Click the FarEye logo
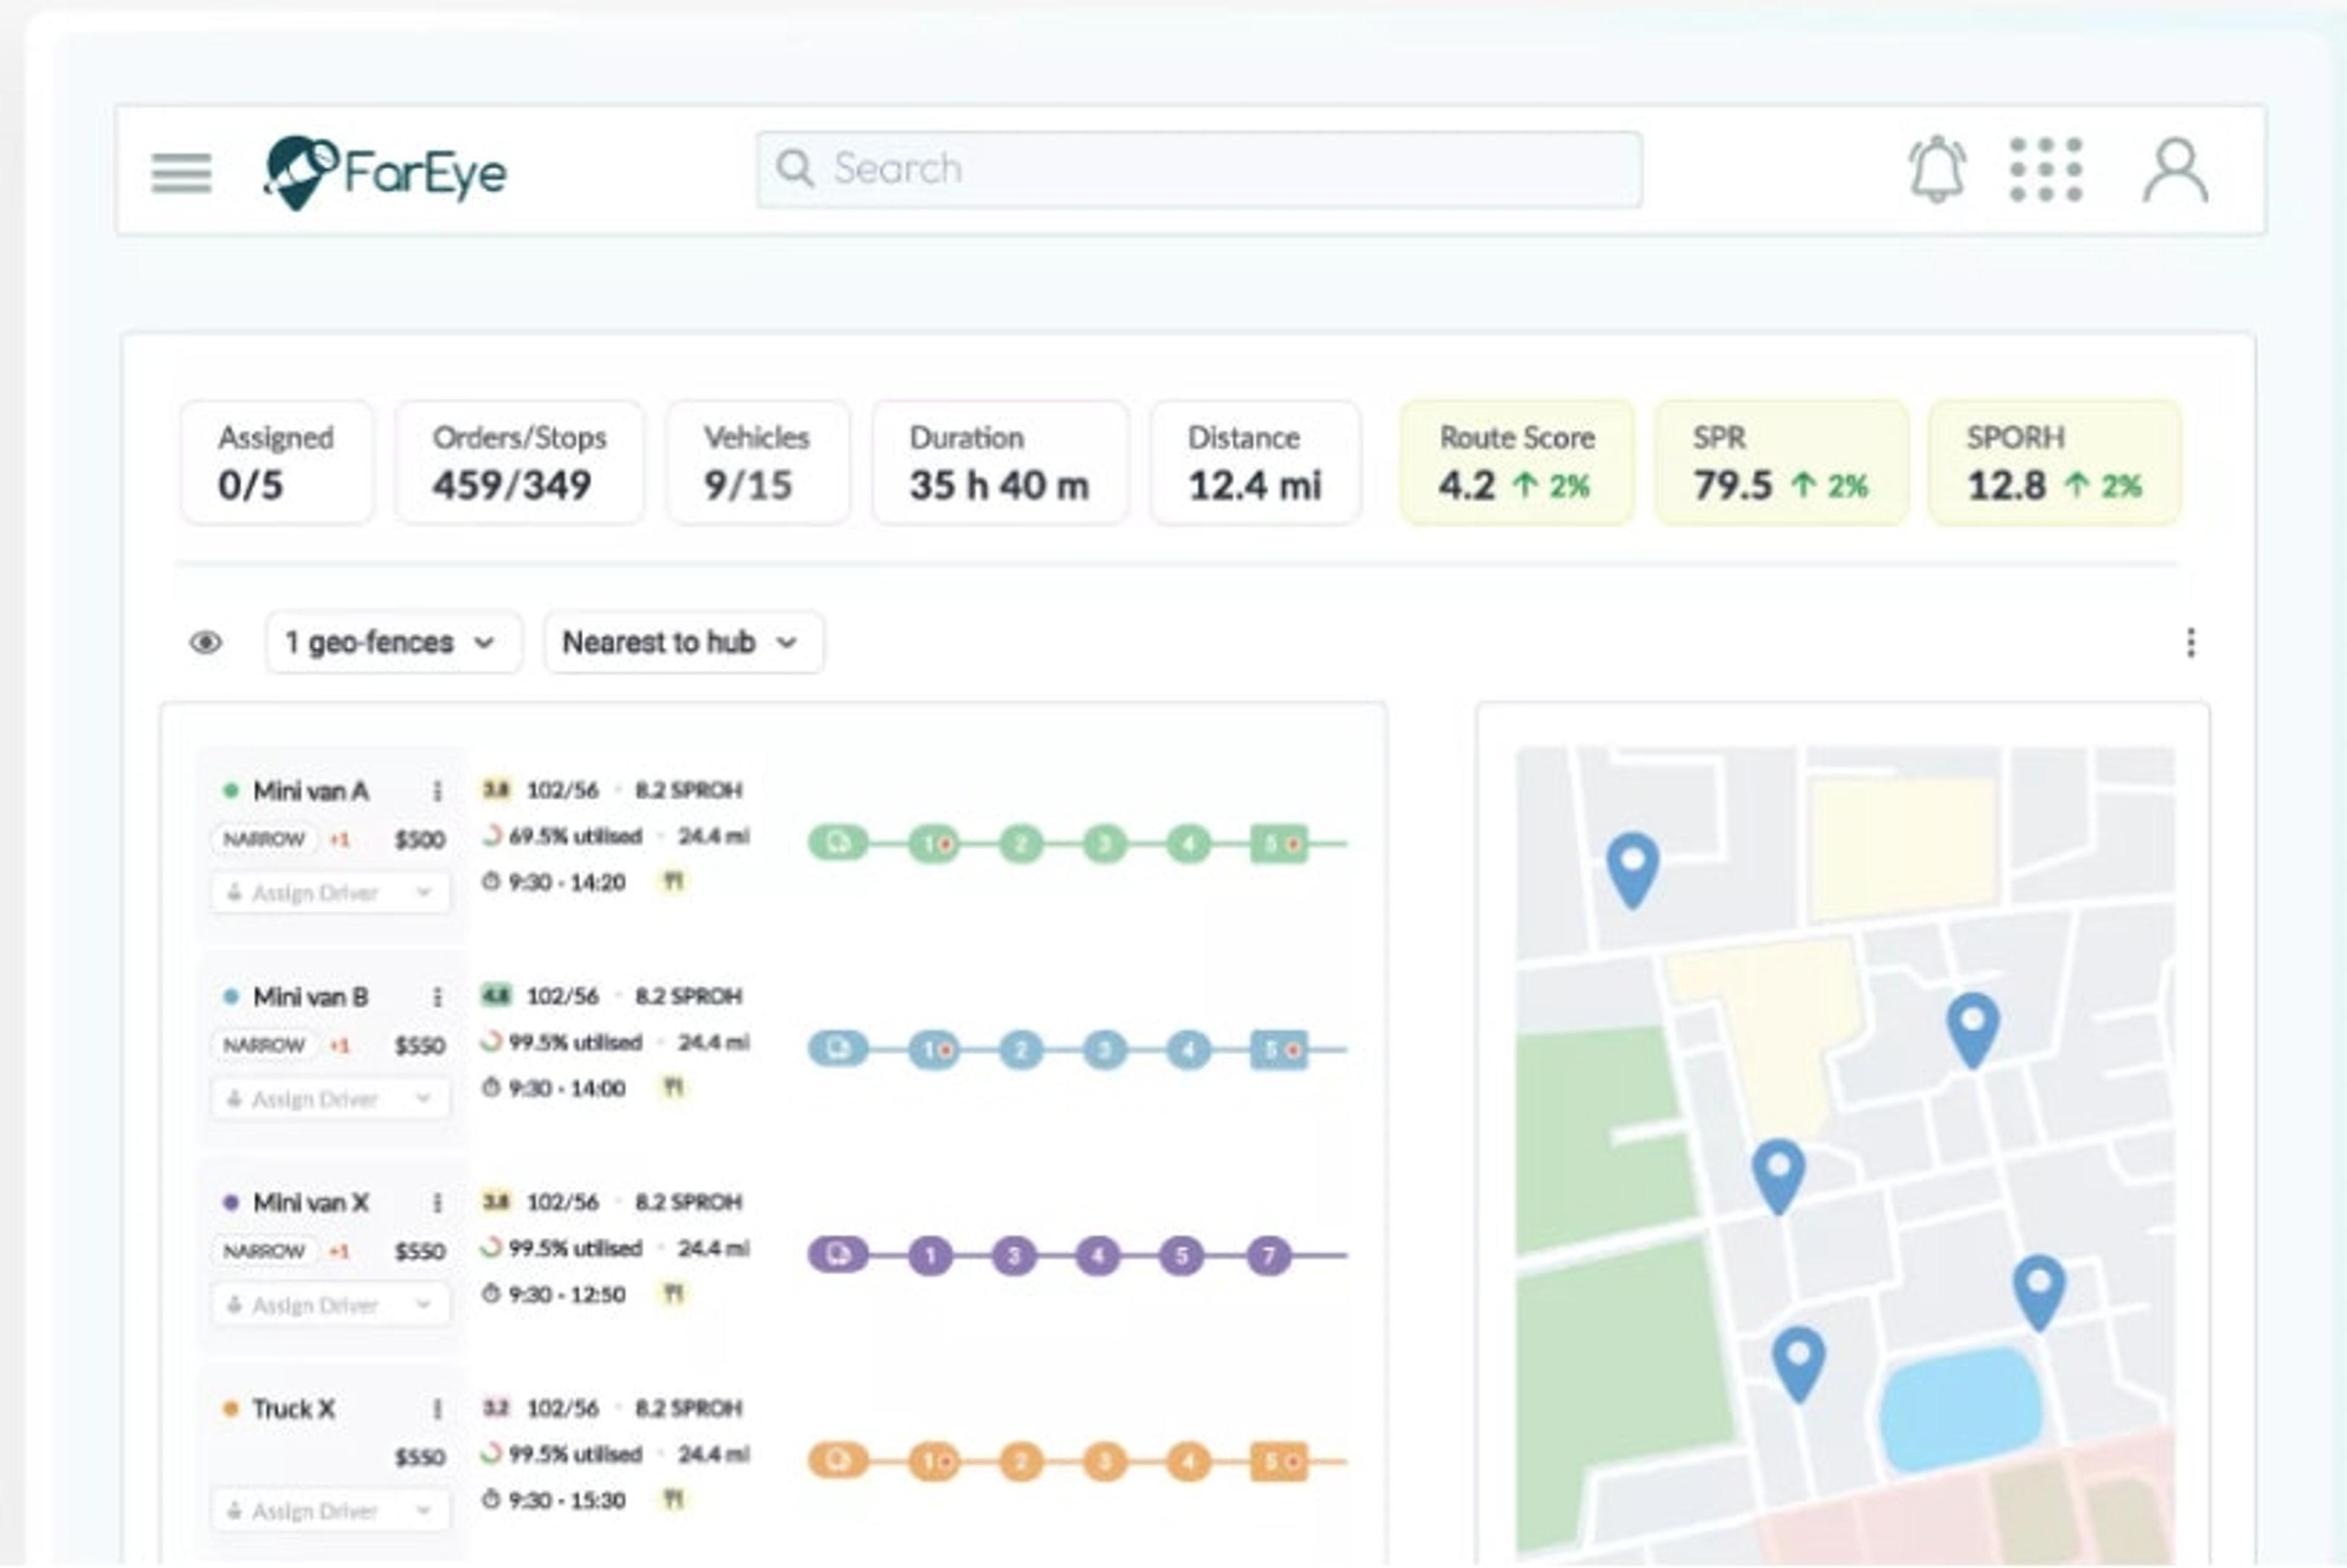Image resolution: width=2347 pixels, height=1568 pixels. [x=385, y=172]
